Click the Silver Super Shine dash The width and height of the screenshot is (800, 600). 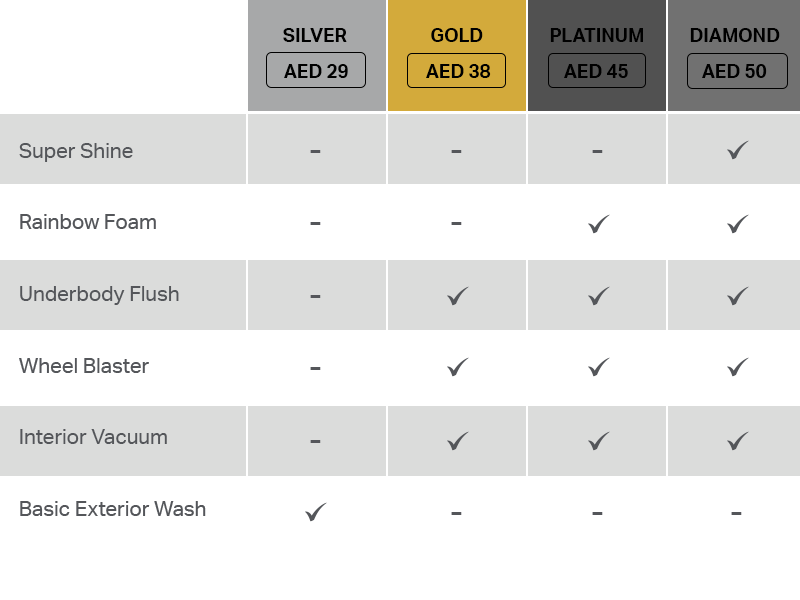coord(315,151)
